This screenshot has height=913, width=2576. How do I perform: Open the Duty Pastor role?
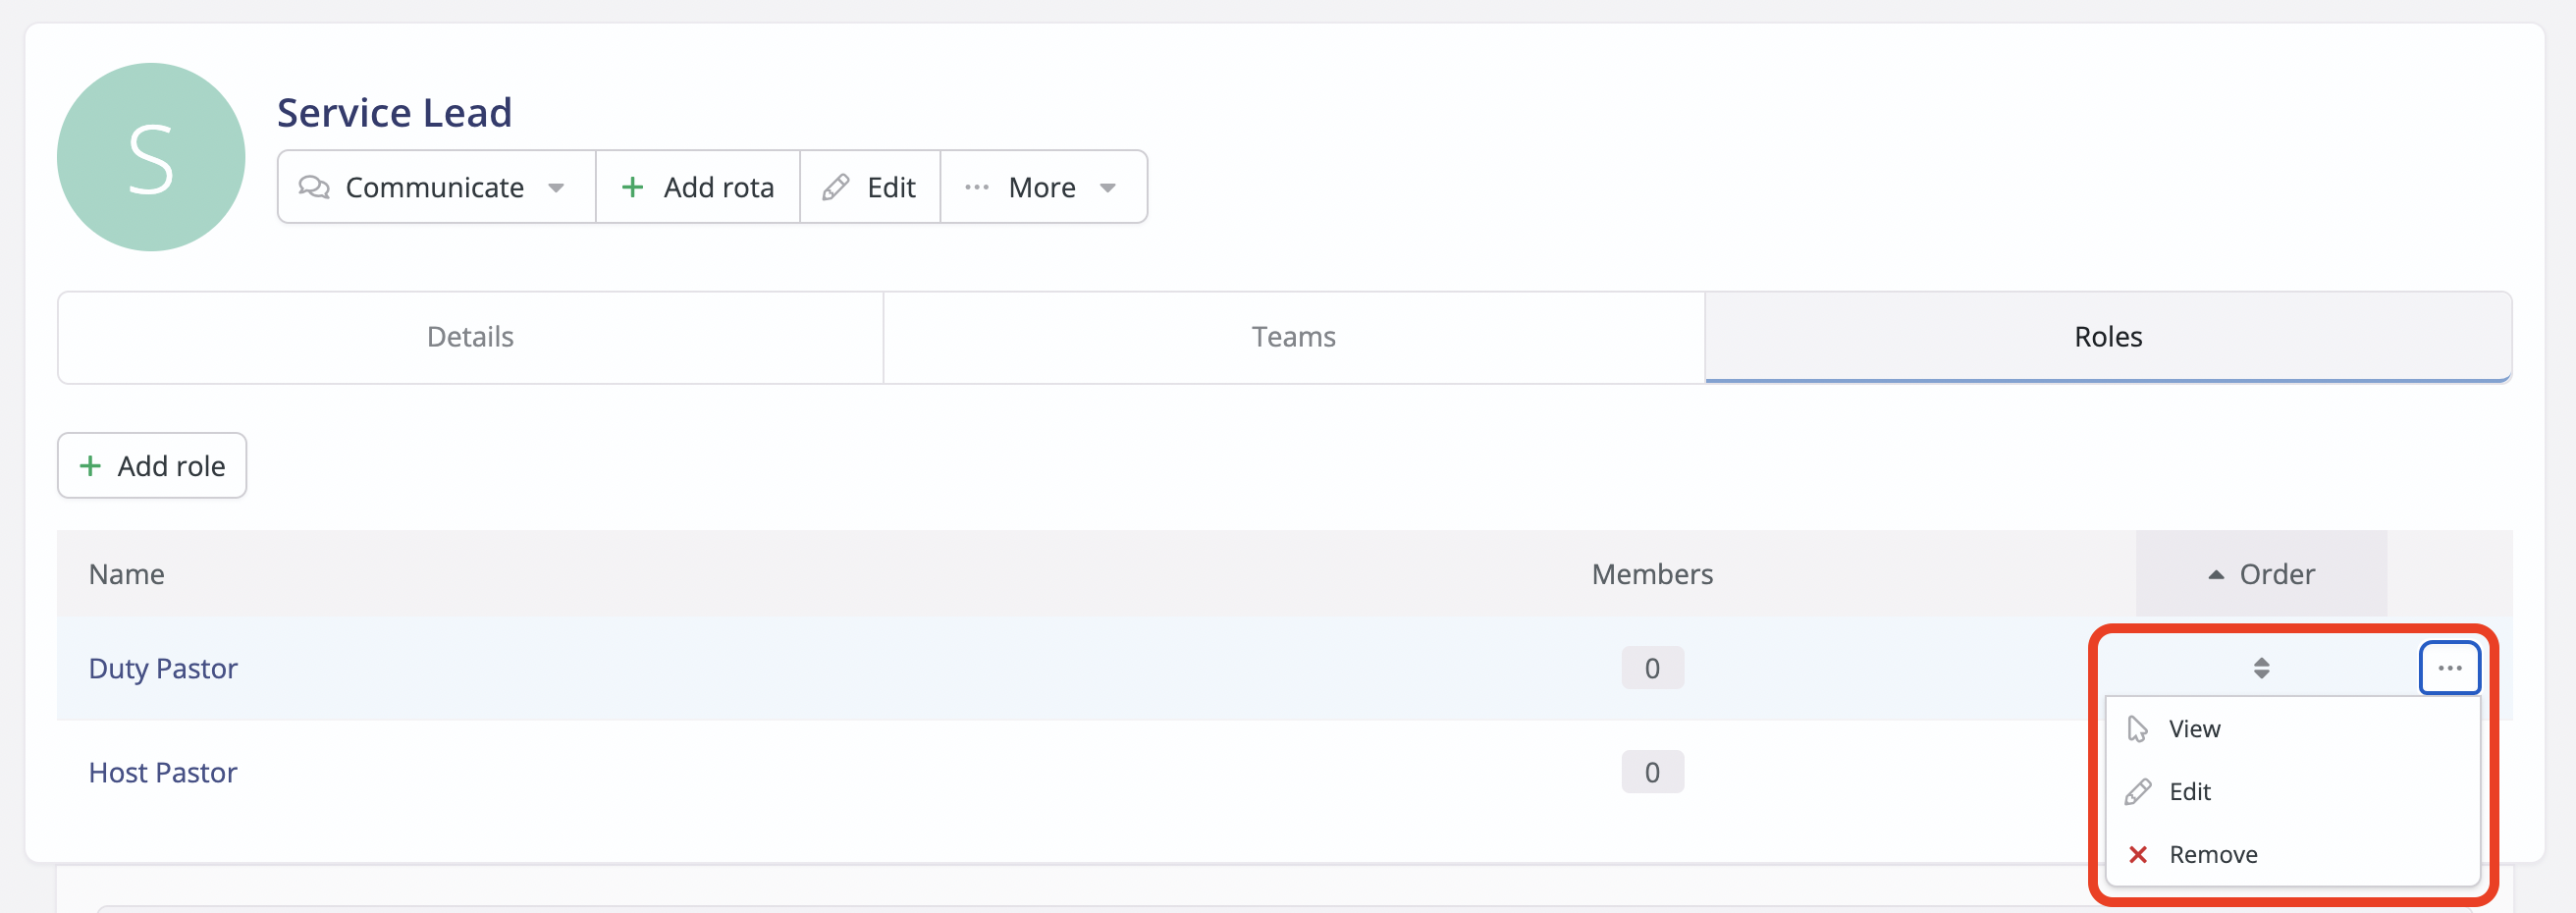[x=163, y=667]
